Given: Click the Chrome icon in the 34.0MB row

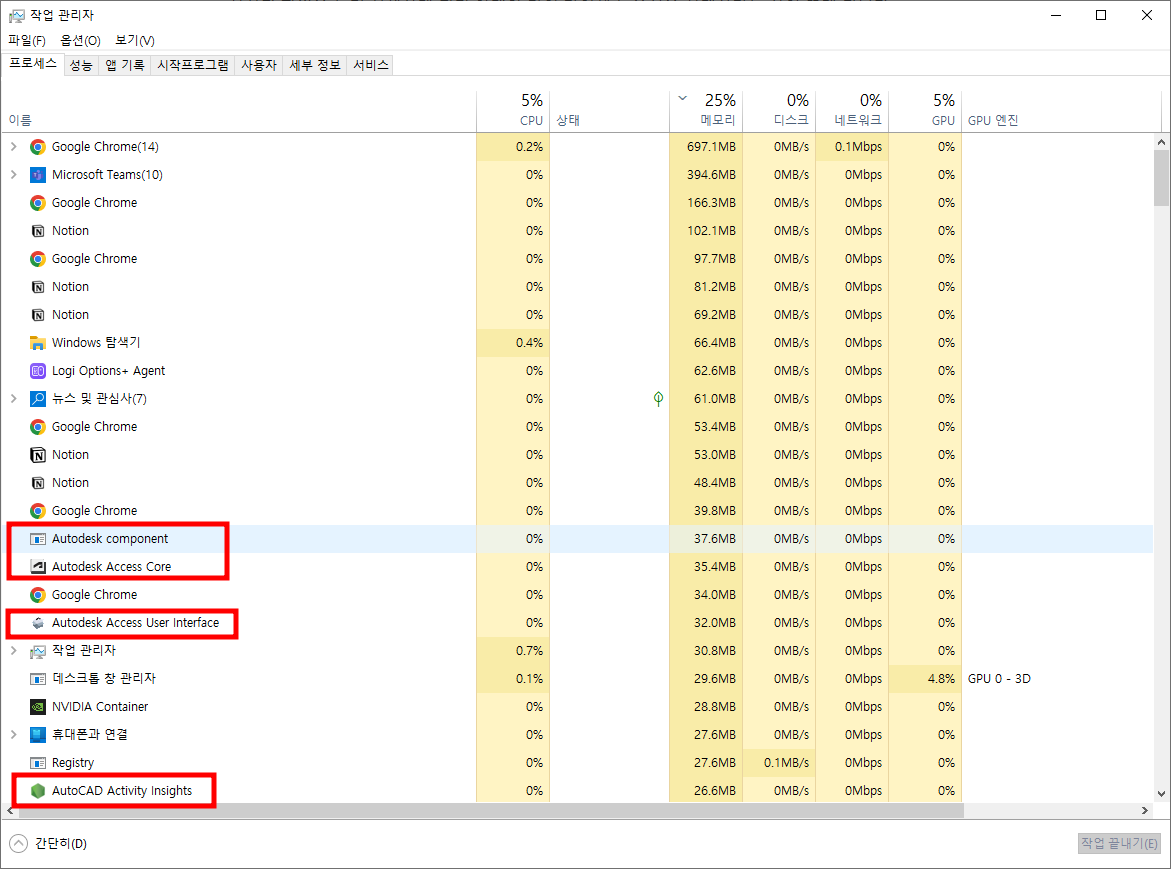Looking at the screenshot, I should [37, 595].
